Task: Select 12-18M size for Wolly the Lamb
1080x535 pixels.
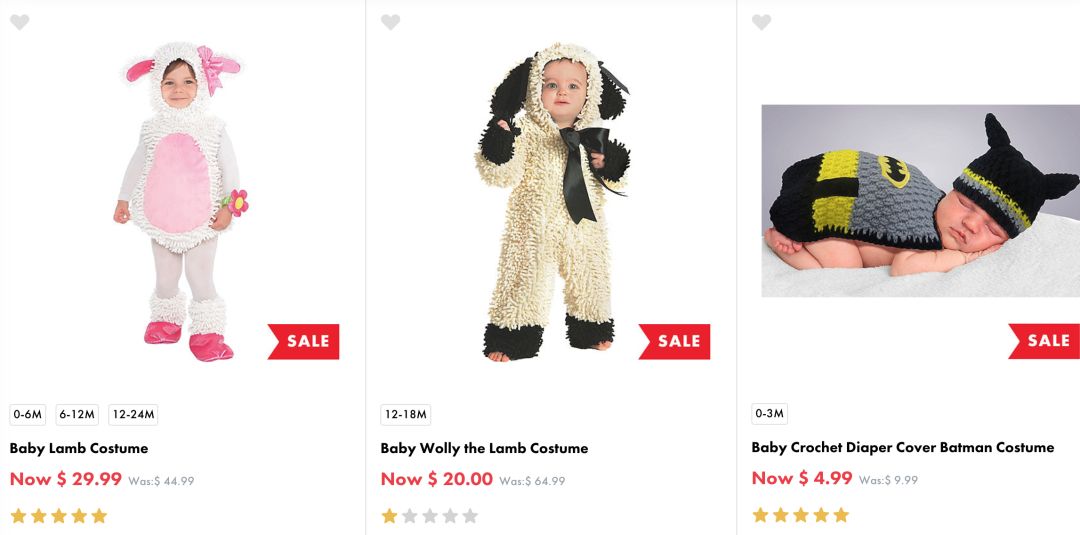Action: pyautogui.click(x=405, y=415)
